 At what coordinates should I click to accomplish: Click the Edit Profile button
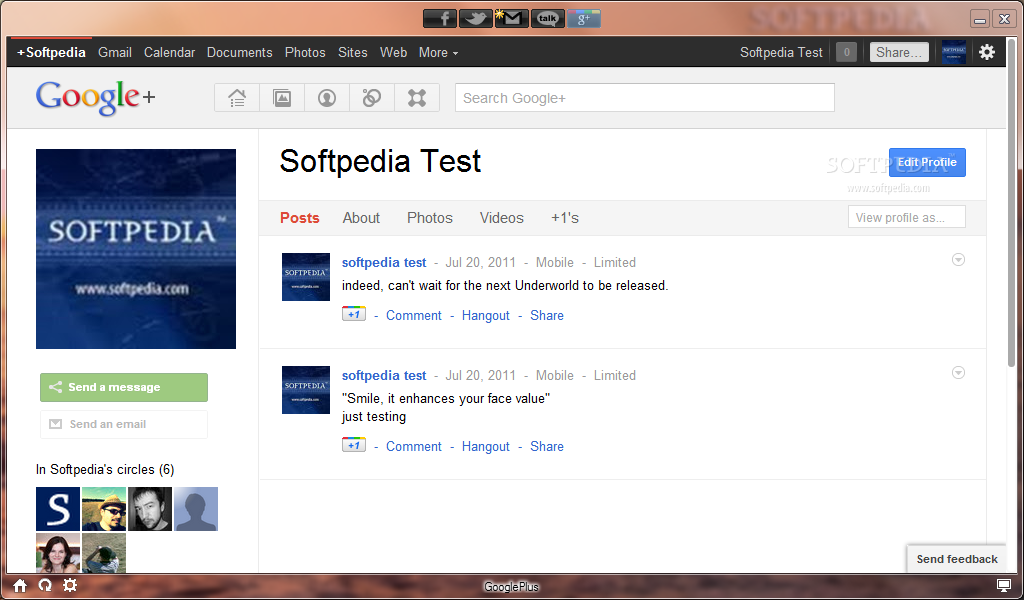pos(927,163)
